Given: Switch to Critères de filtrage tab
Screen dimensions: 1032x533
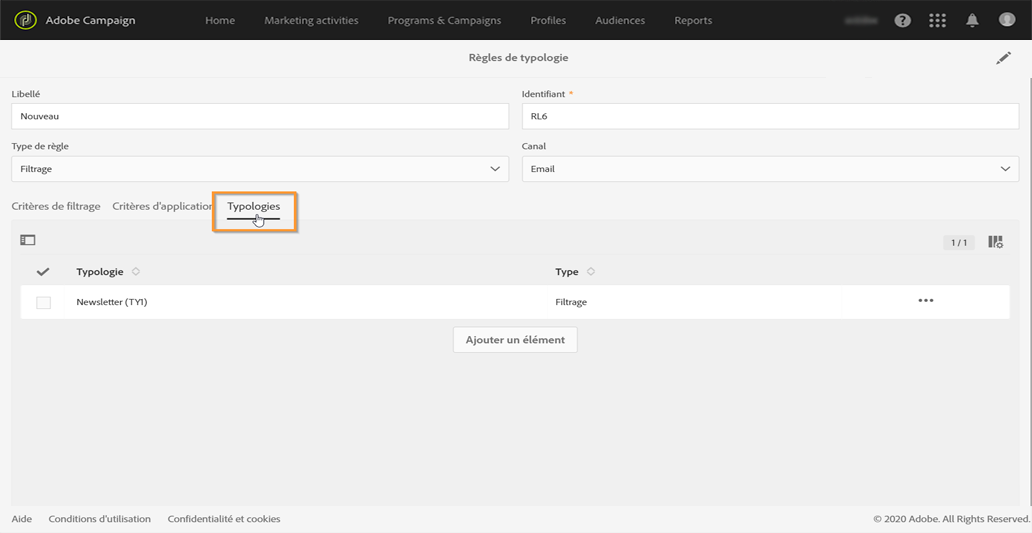Looking at the screenshot, I should click(56, 206).
